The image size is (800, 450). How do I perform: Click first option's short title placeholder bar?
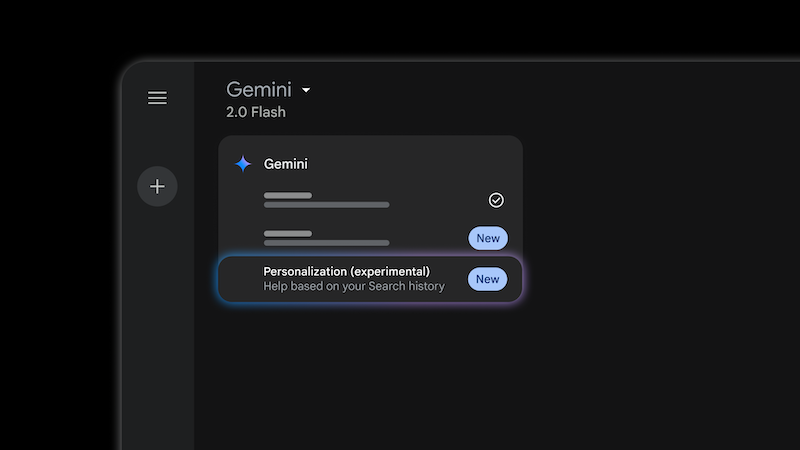tap(288, 195)
